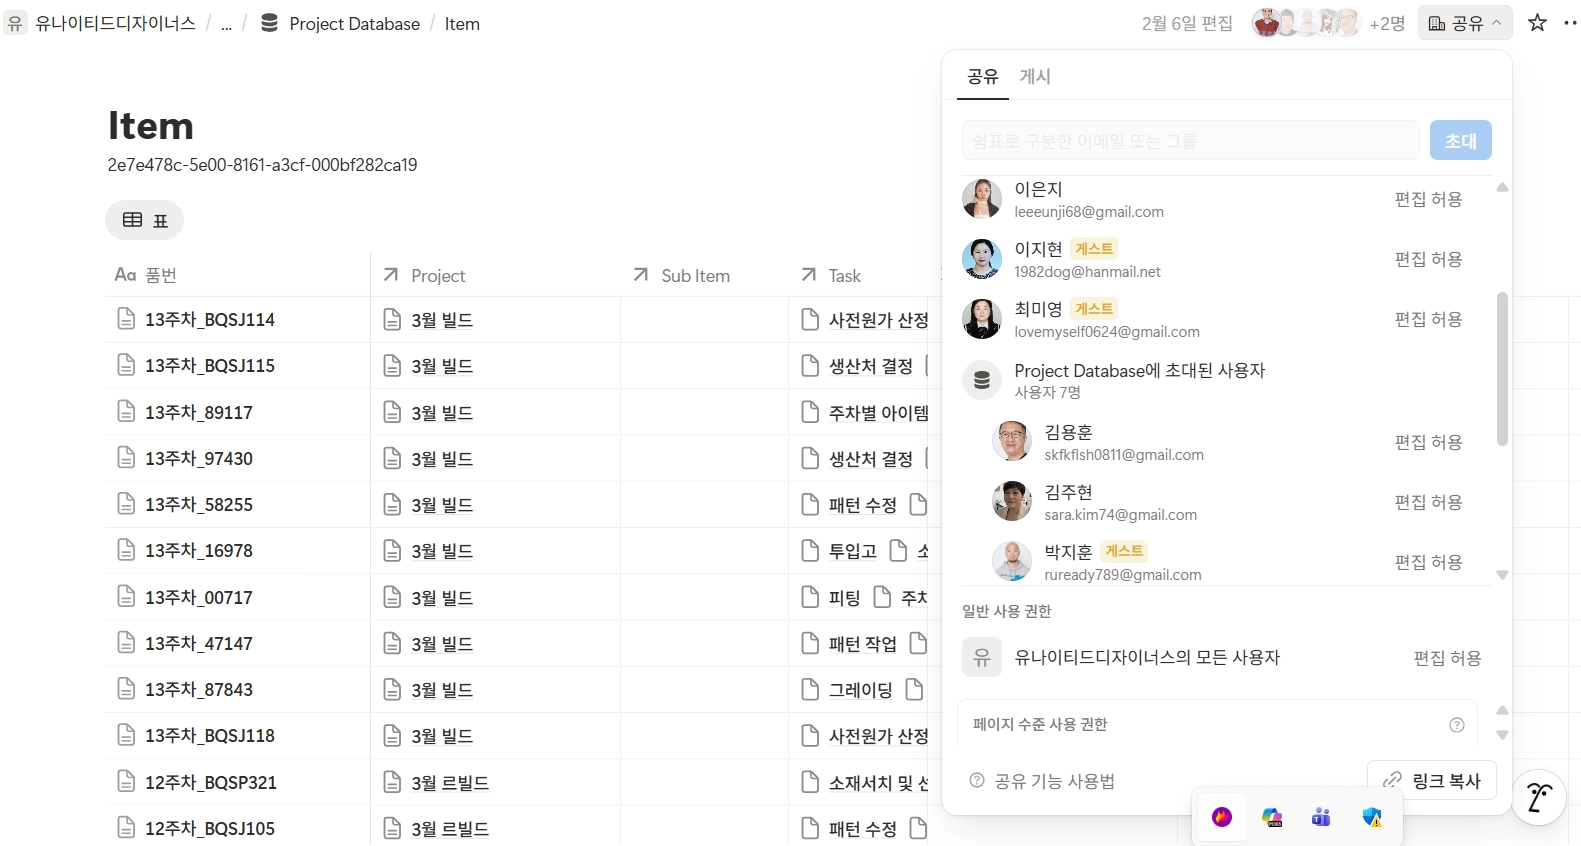Open Microsoft Teams from the tray popup

[1321, 817]
